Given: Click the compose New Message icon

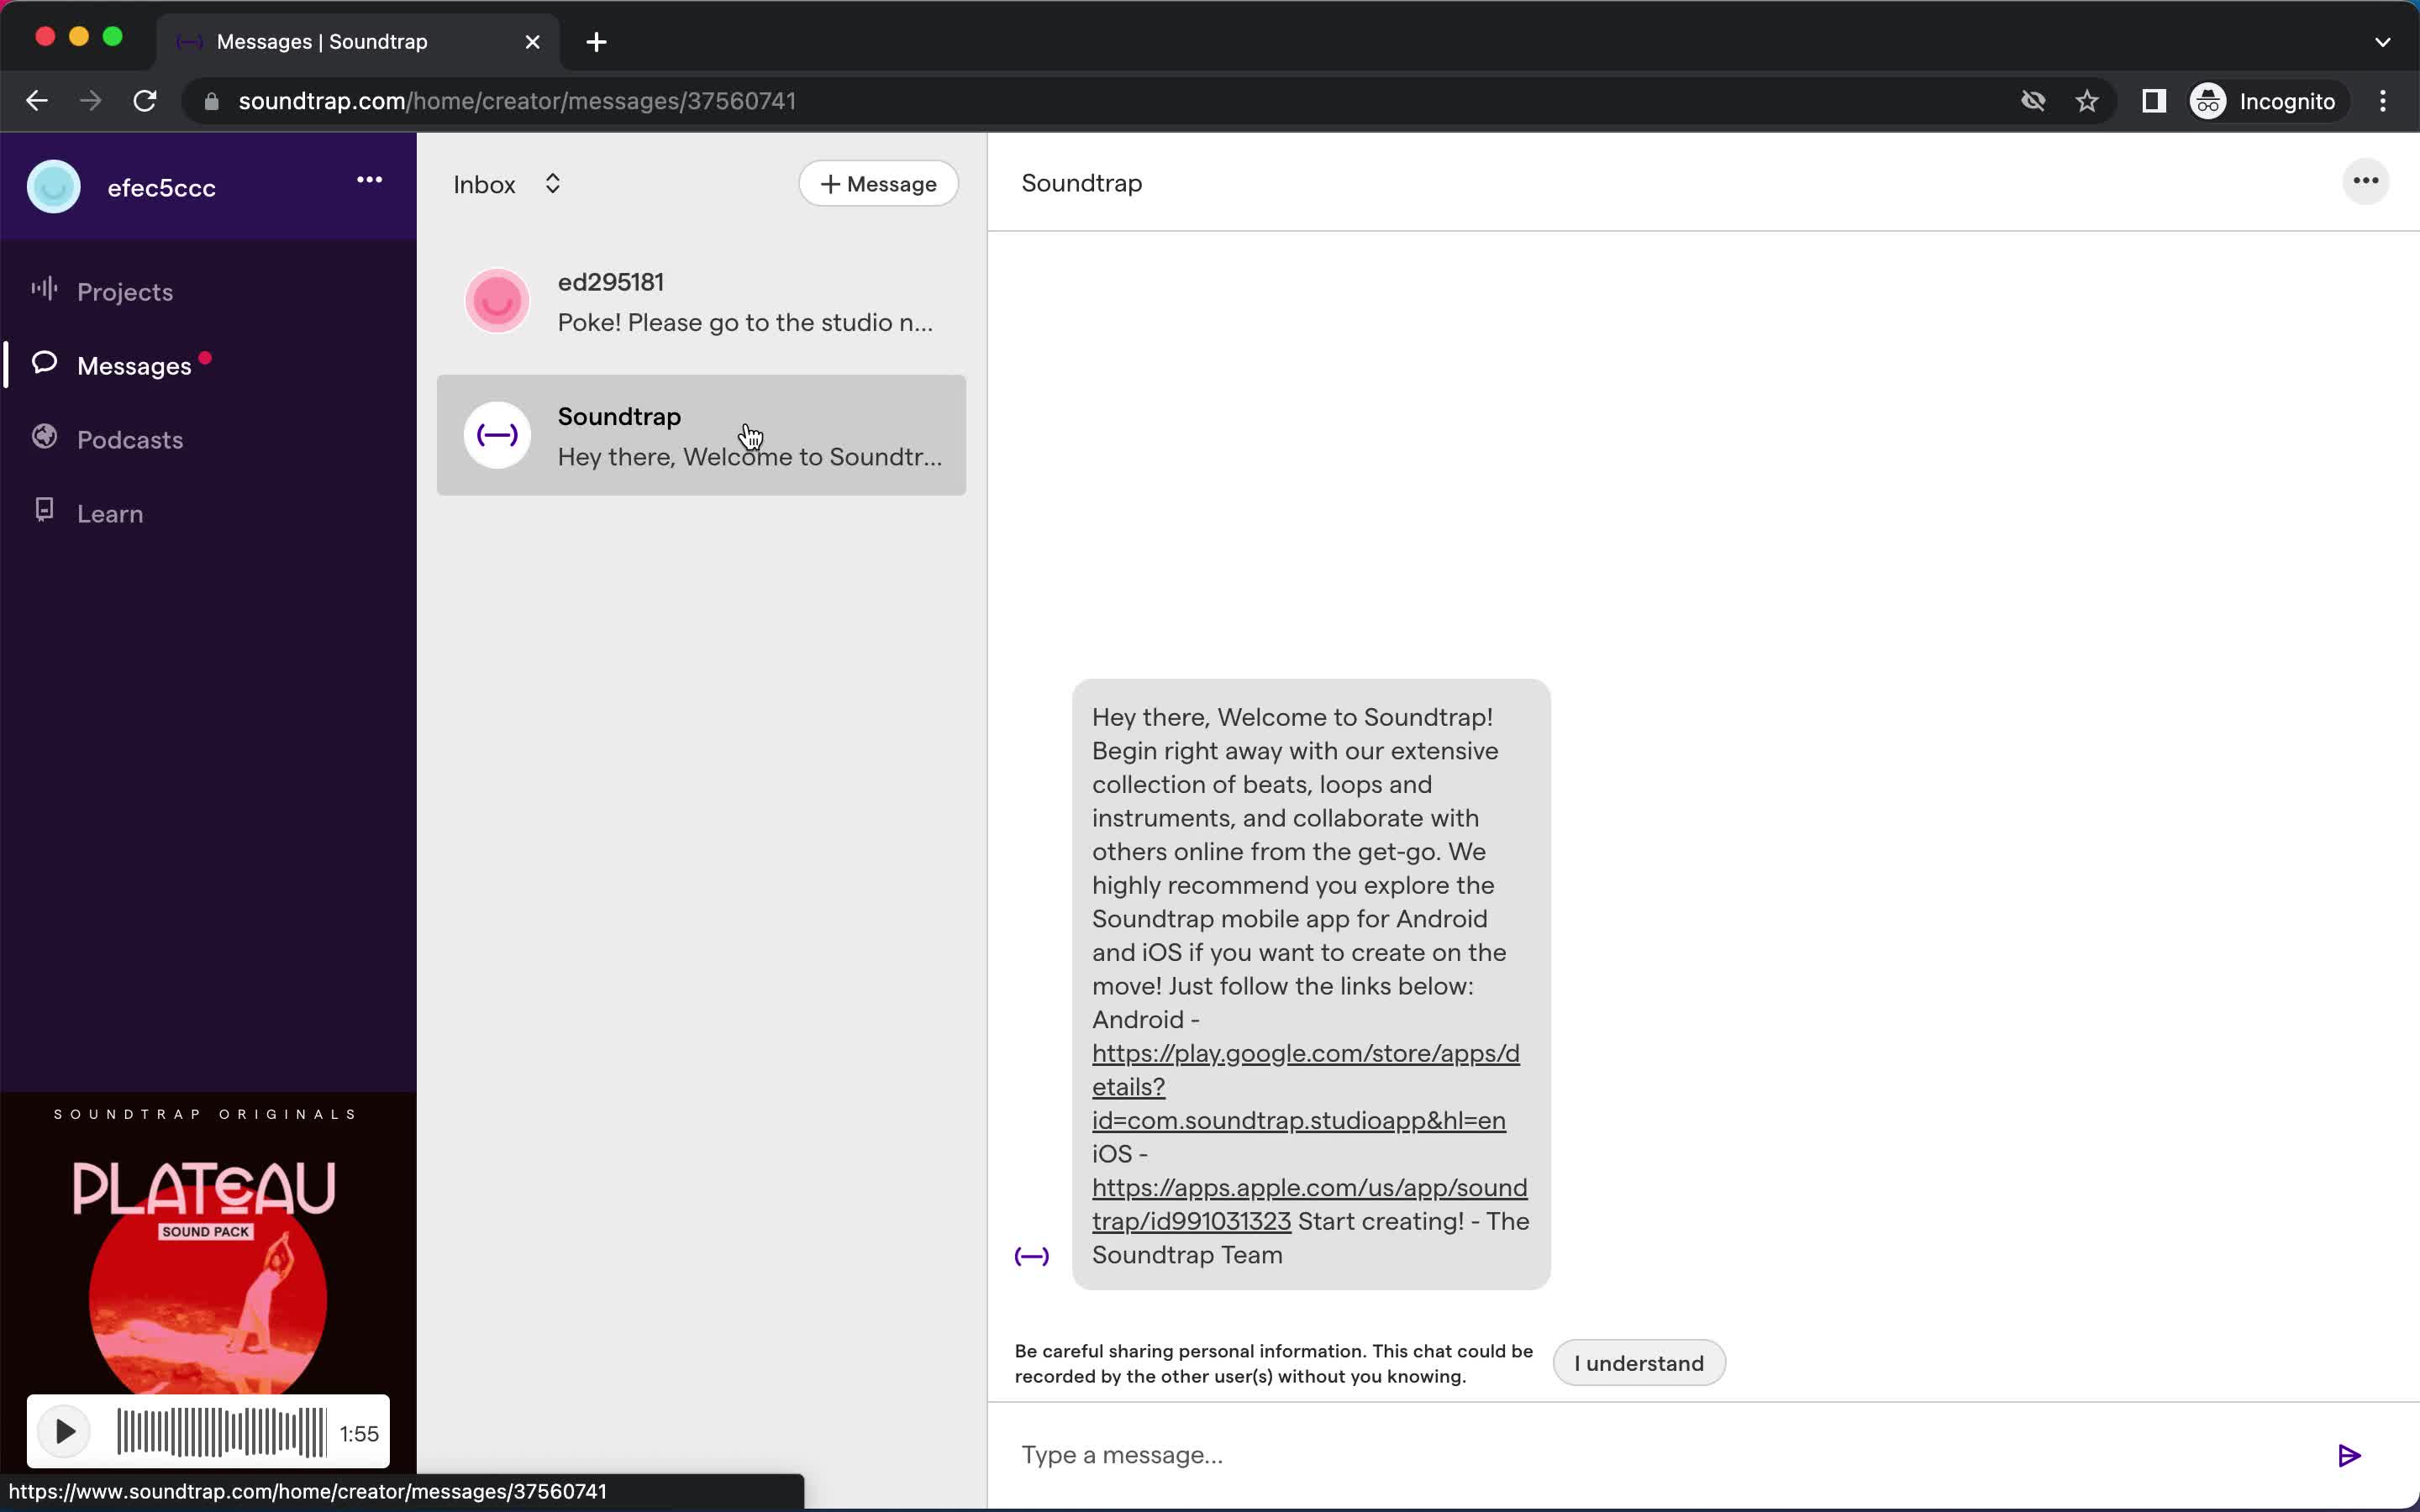Looking at the screenshot, I should point(878,183).
